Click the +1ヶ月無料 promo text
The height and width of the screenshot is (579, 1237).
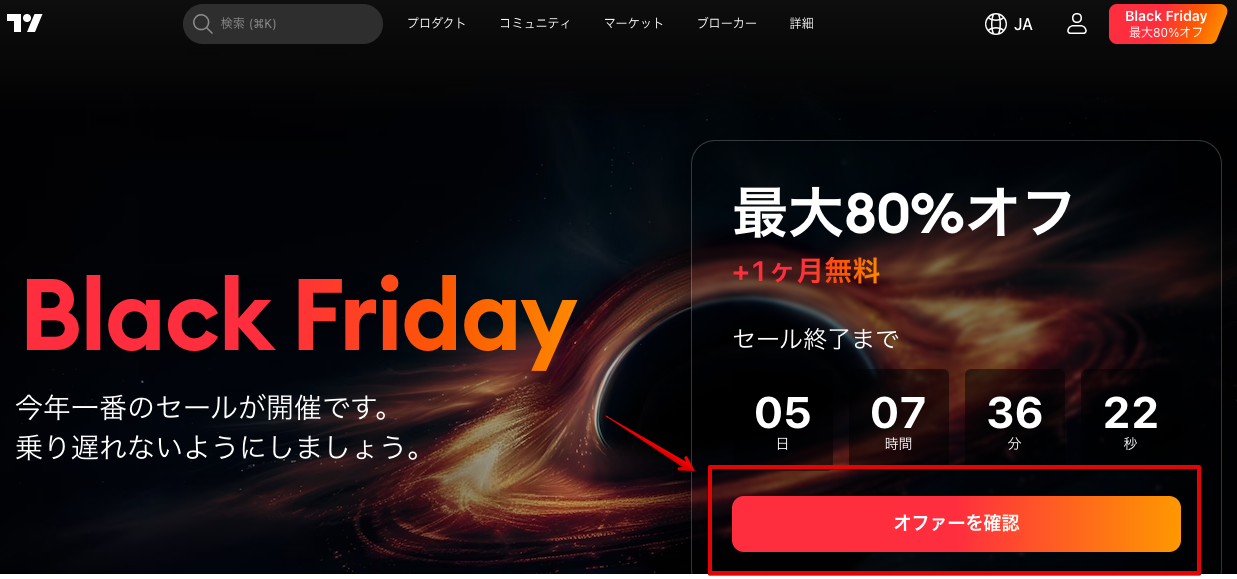(x=806, y=270)
